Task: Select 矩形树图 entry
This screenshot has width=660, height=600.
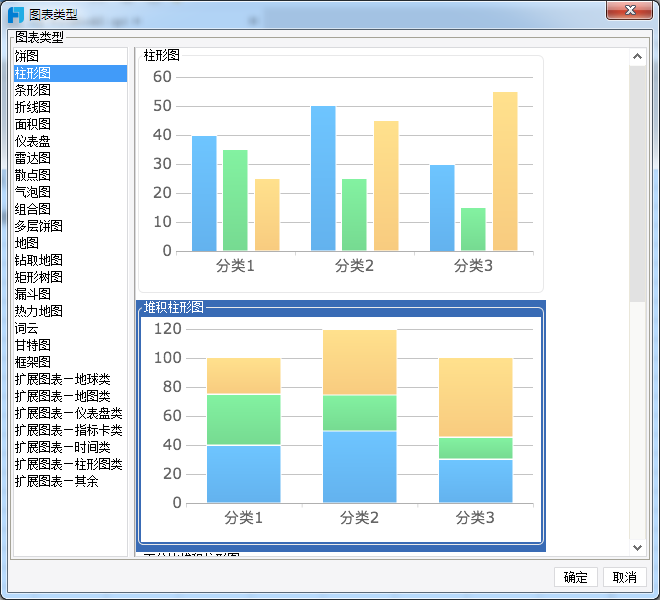Action: pos(70,277)
